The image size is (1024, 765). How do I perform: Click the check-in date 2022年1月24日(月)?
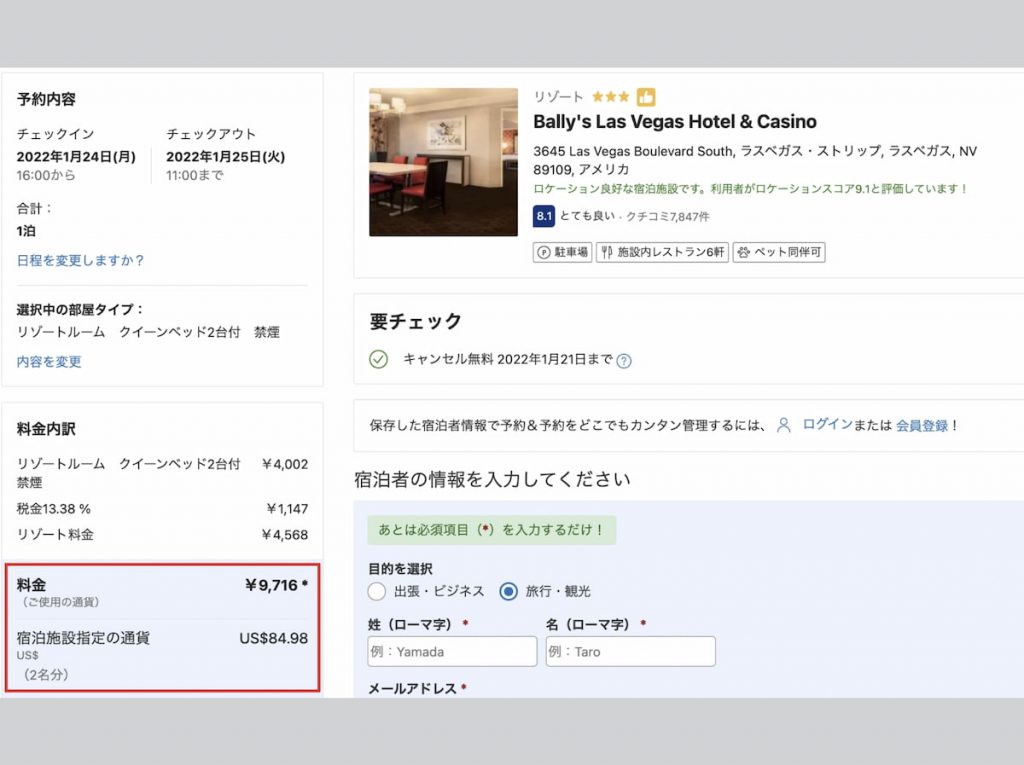(x=76, y=157)
